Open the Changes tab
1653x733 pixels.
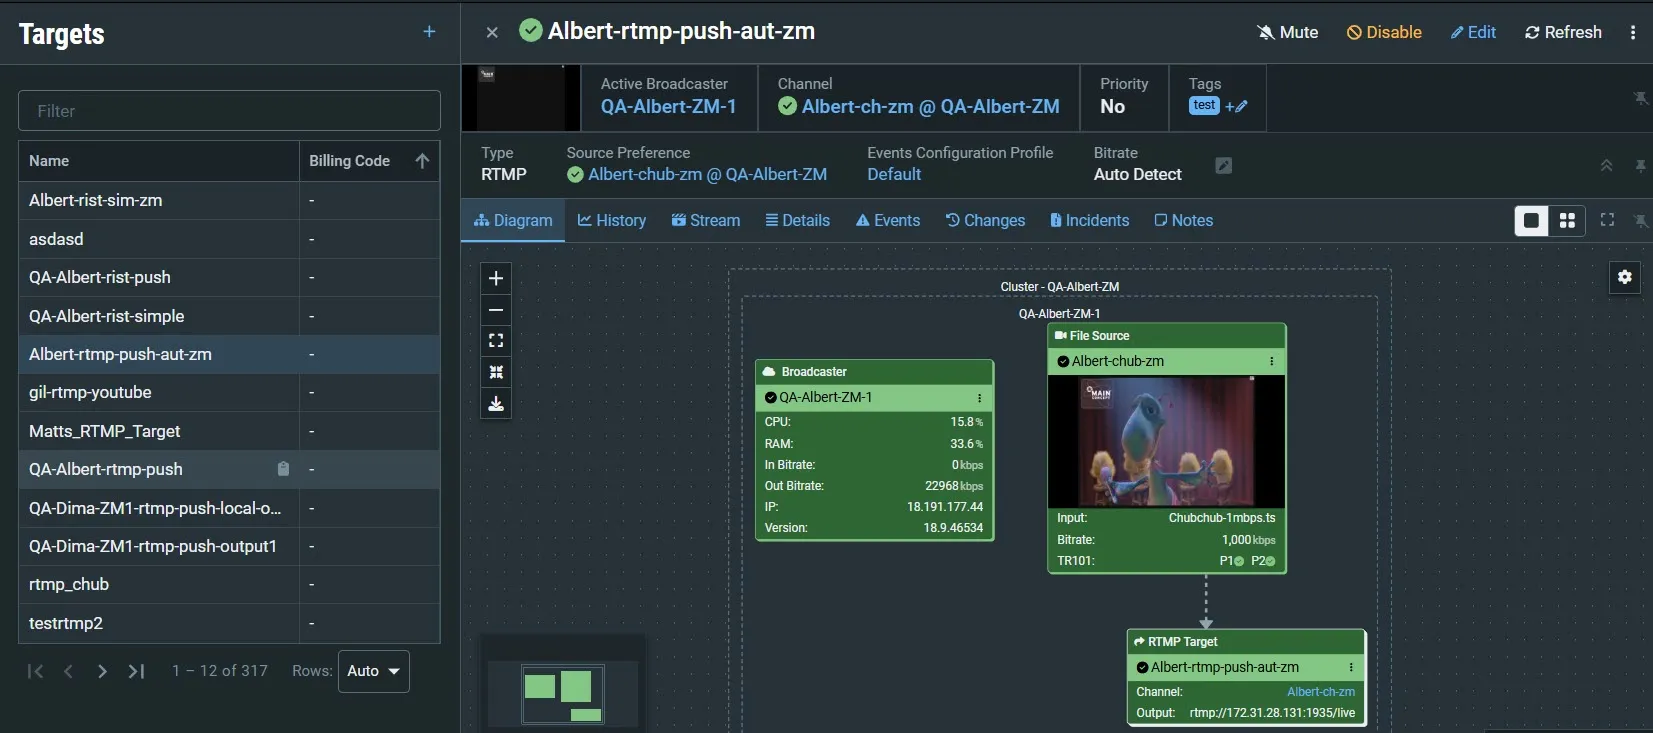(986, 220)
